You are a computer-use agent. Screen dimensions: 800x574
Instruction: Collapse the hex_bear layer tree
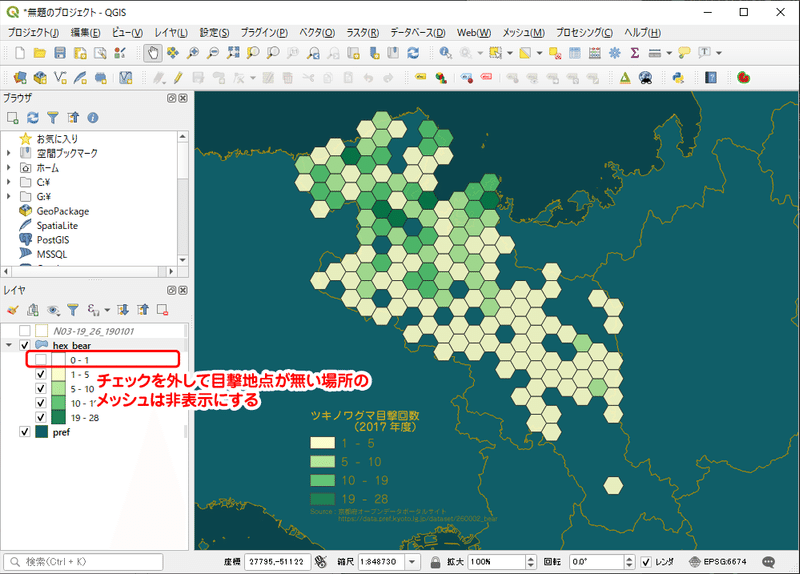point(9,345)
